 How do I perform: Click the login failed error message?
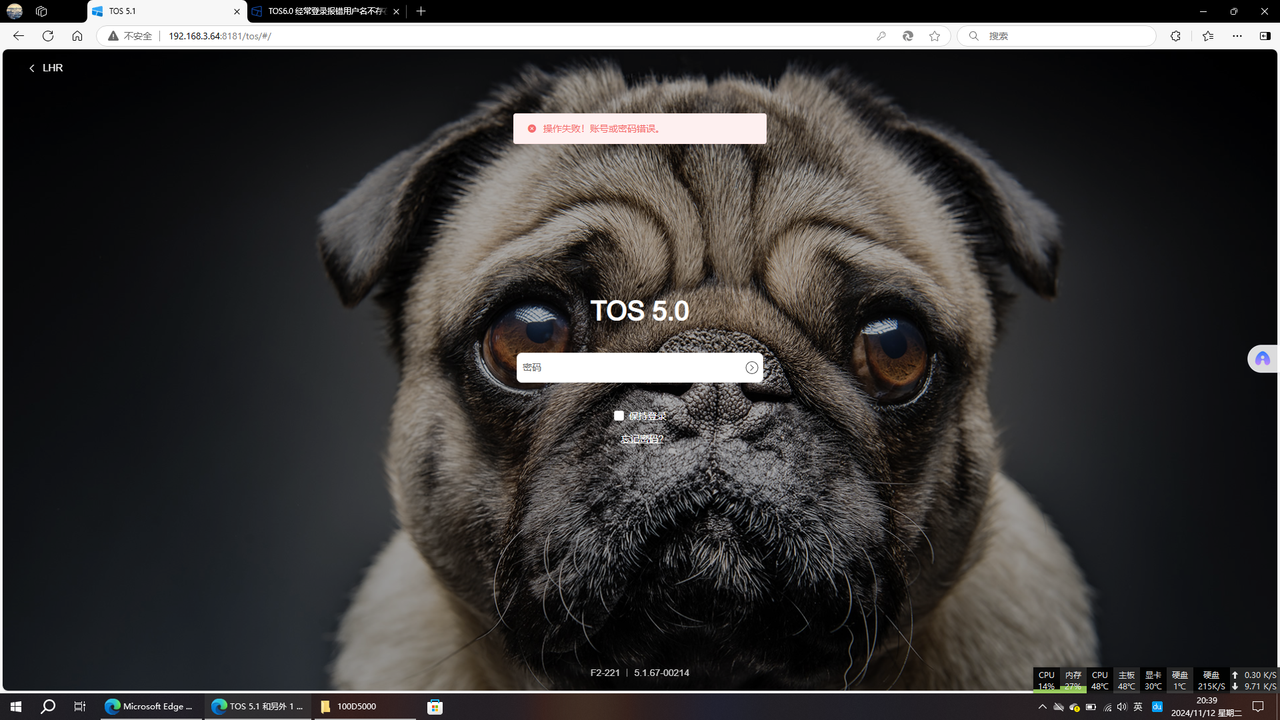point(640,128)
